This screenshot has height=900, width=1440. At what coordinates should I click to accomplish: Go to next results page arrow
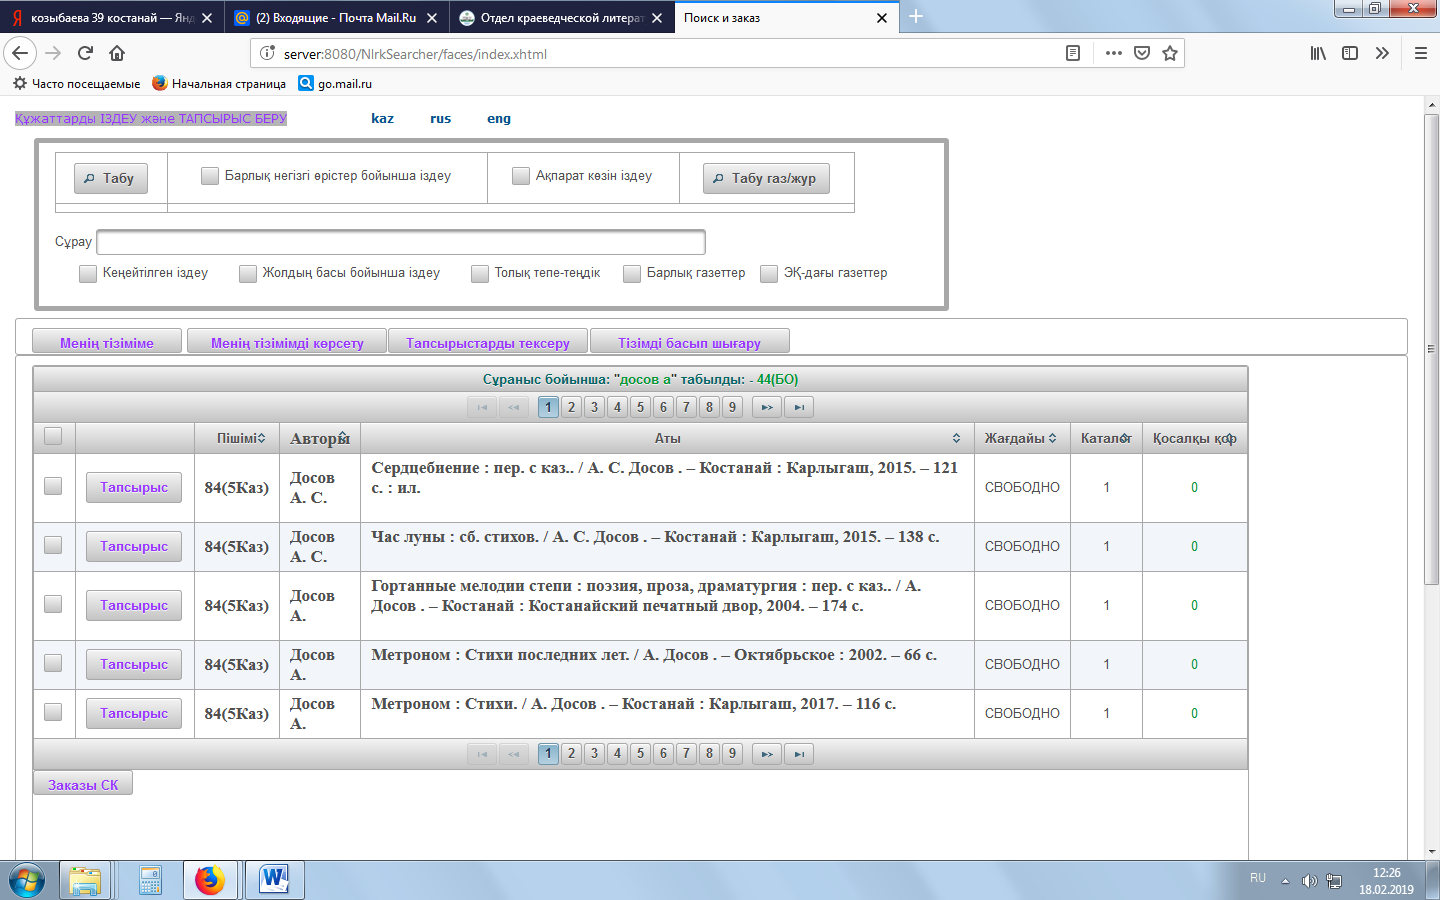[766, 407]
